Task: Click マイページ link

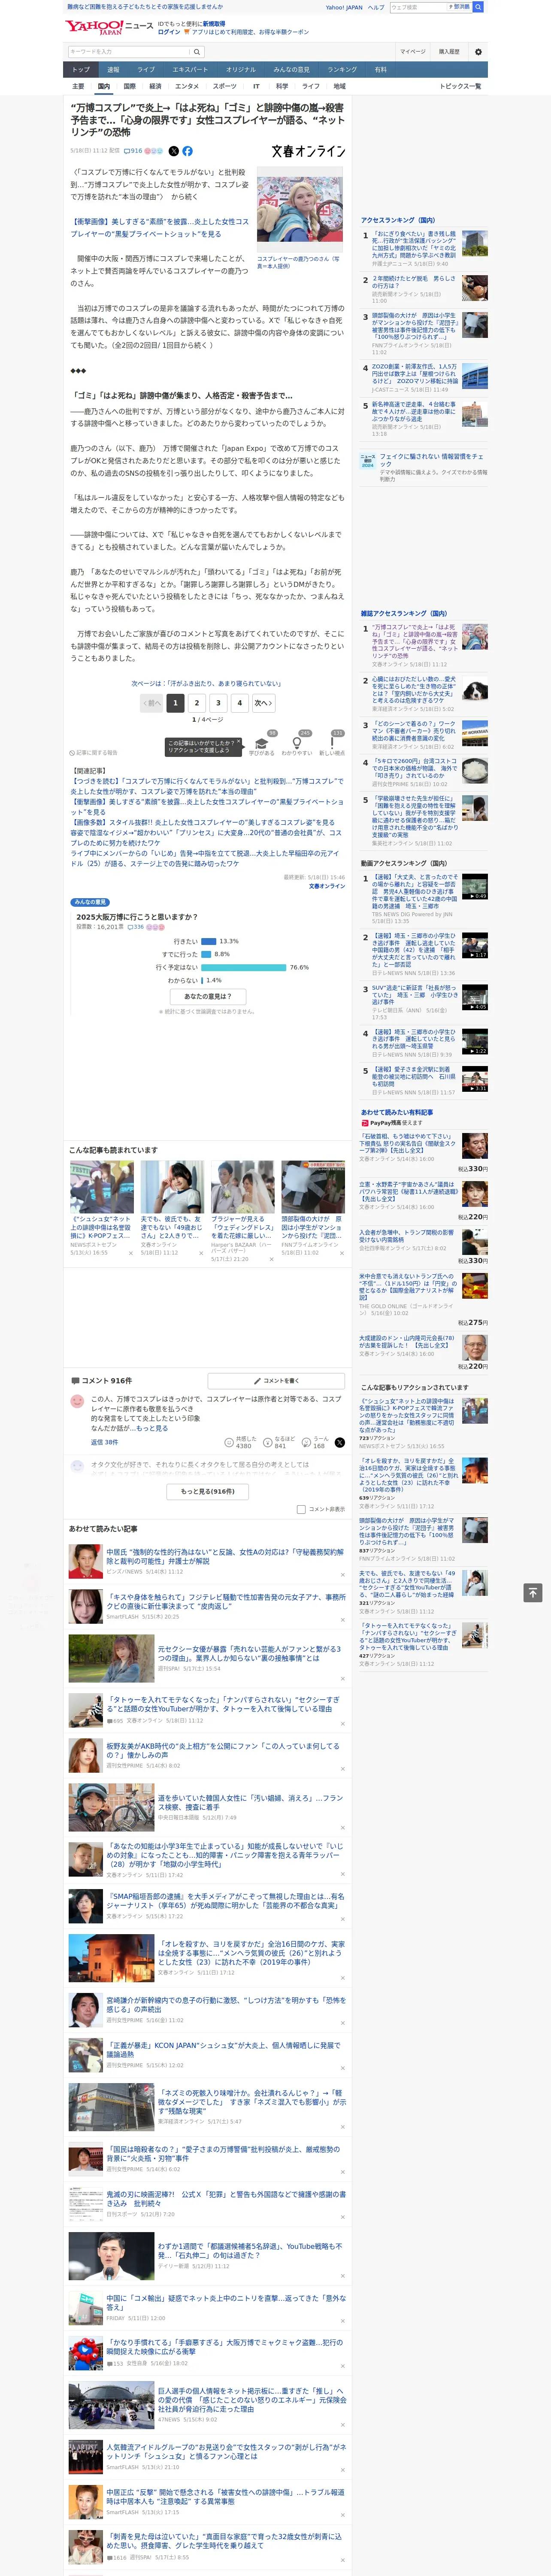Action: [x=412, y=51]
